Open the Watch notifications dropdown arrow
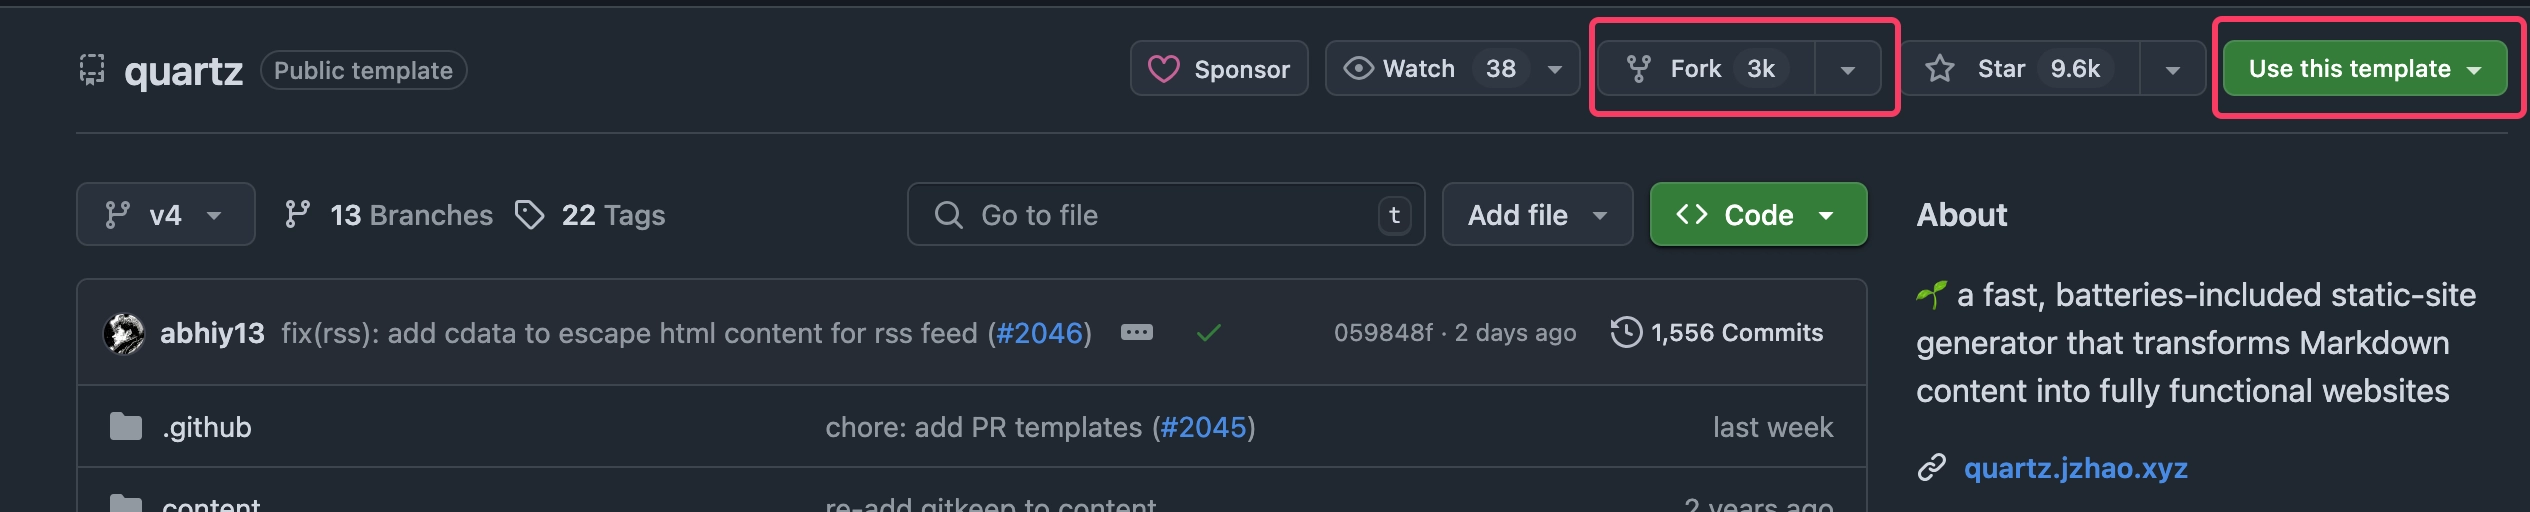The image size is (2530, 512). tap(1555, 69)
